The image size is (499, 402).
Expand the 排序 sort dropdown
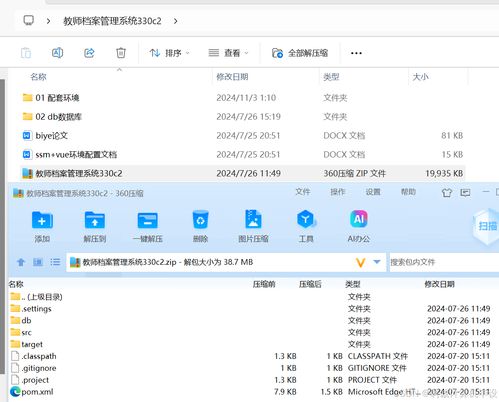pyautogui.click(x=170, y=53)
